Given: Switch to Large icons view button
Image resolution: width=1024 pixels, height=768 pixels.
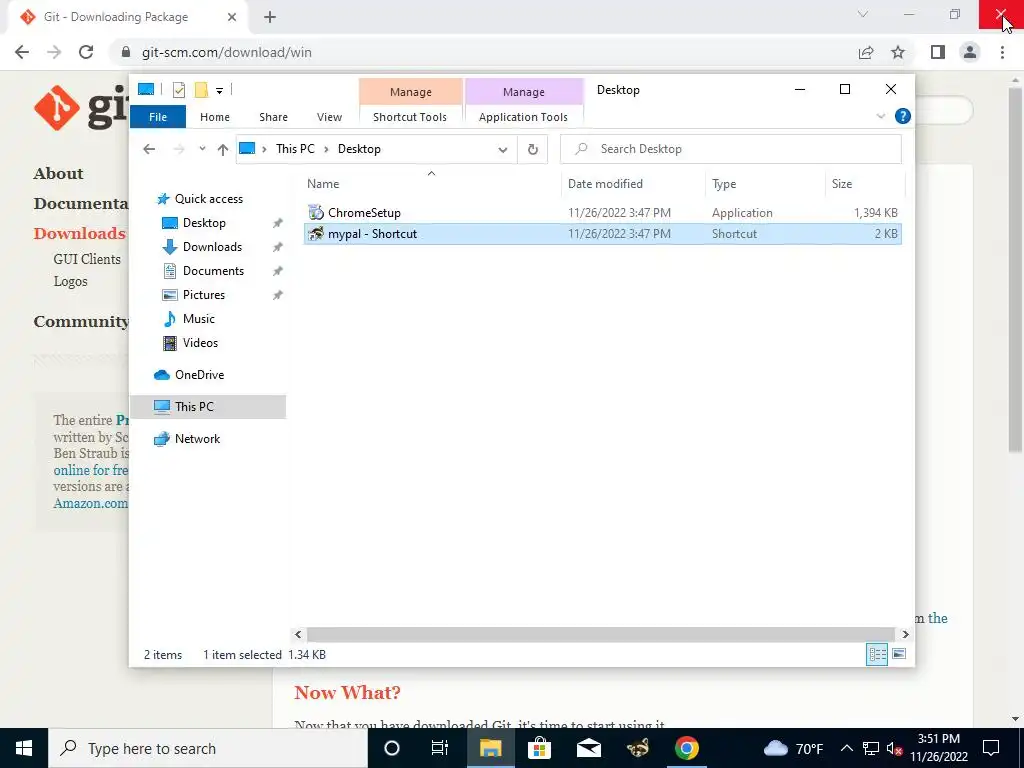Looking at the screenshot, I should coord(899,654).
